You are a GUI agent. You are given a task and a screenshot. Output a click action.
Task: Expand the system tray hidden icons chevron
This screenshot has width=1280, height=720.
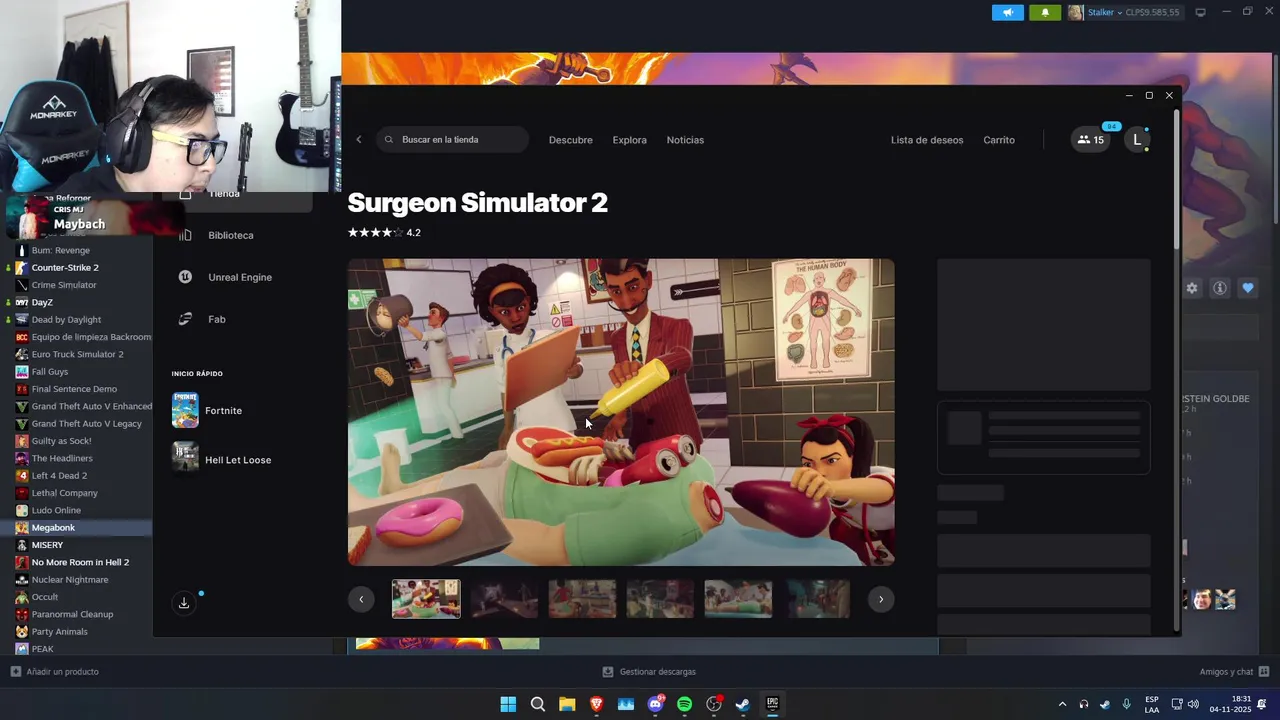(x=1062, y=704)
